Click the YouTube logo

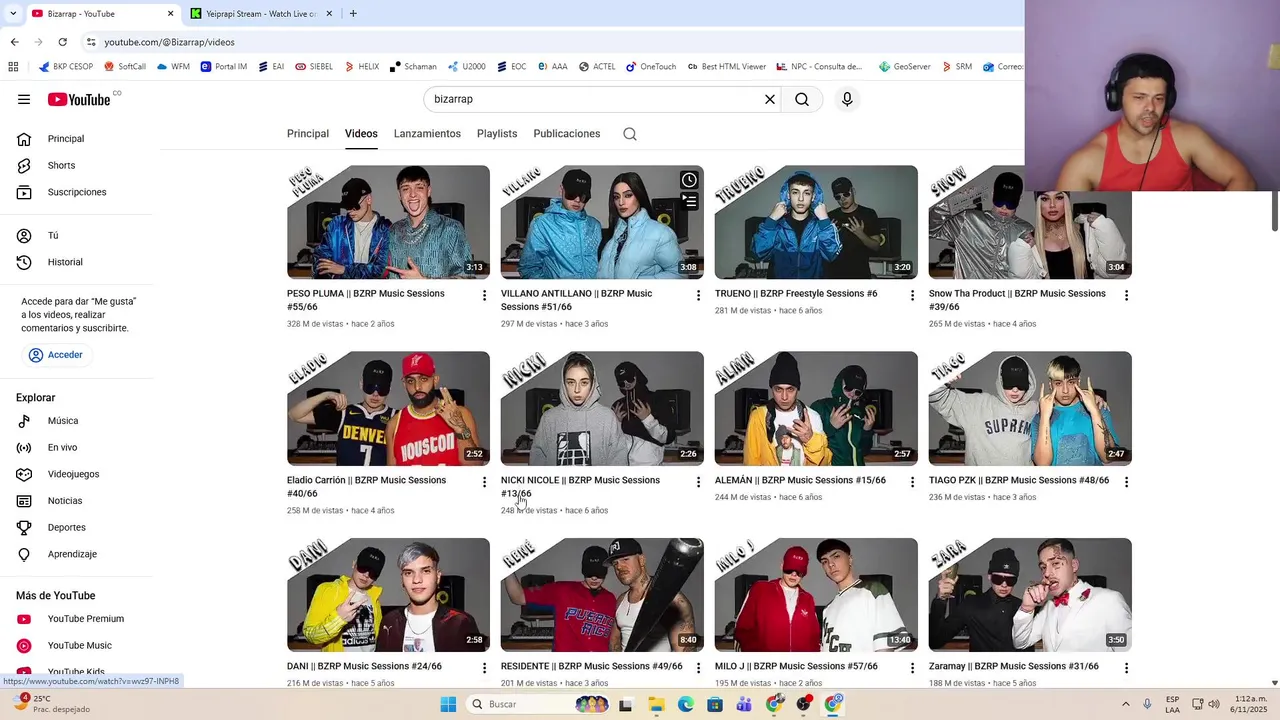(79, 99)
